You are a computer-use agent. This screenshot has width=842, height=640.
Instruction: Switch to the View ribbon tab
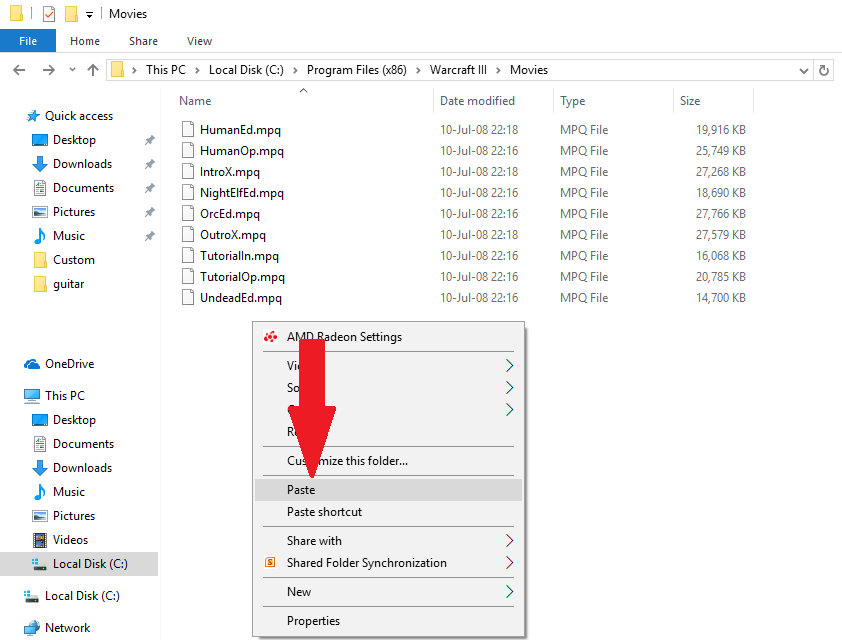[199, 41]
